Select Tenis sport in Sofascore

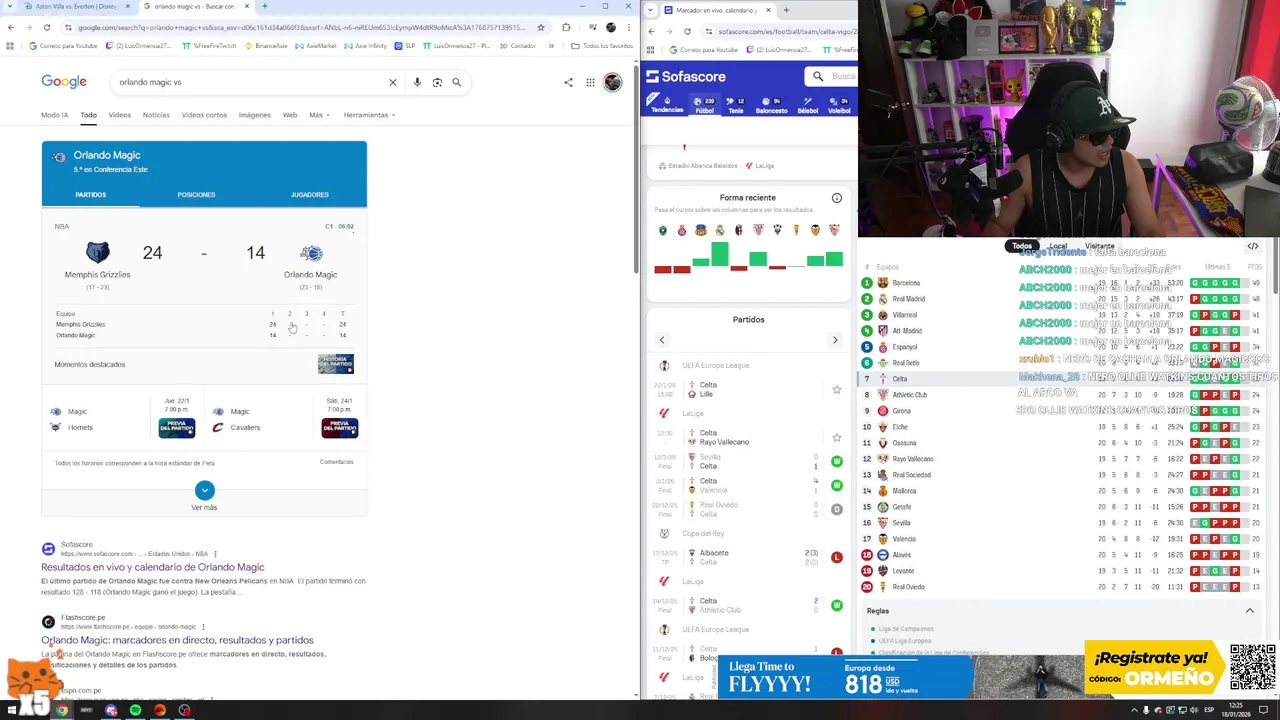pos(735,105)
